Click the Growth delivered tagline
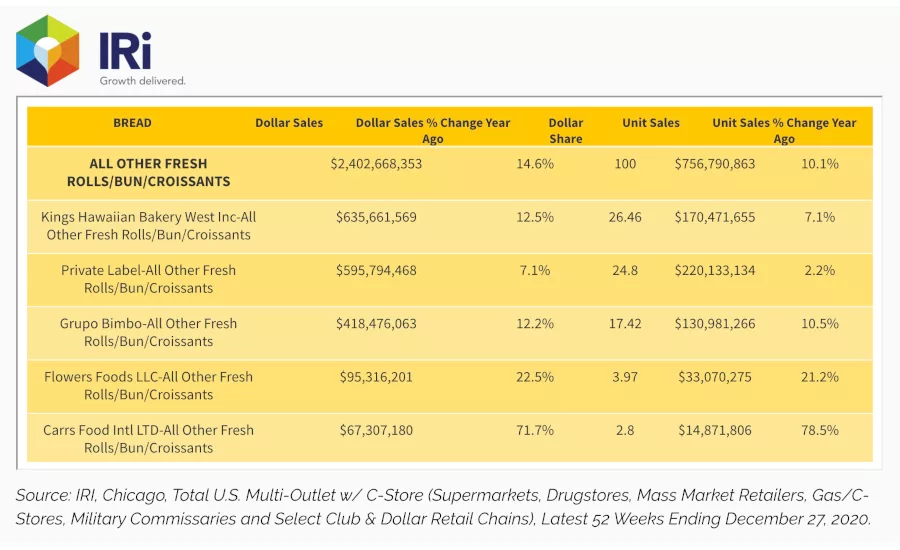 click(142, 81)
